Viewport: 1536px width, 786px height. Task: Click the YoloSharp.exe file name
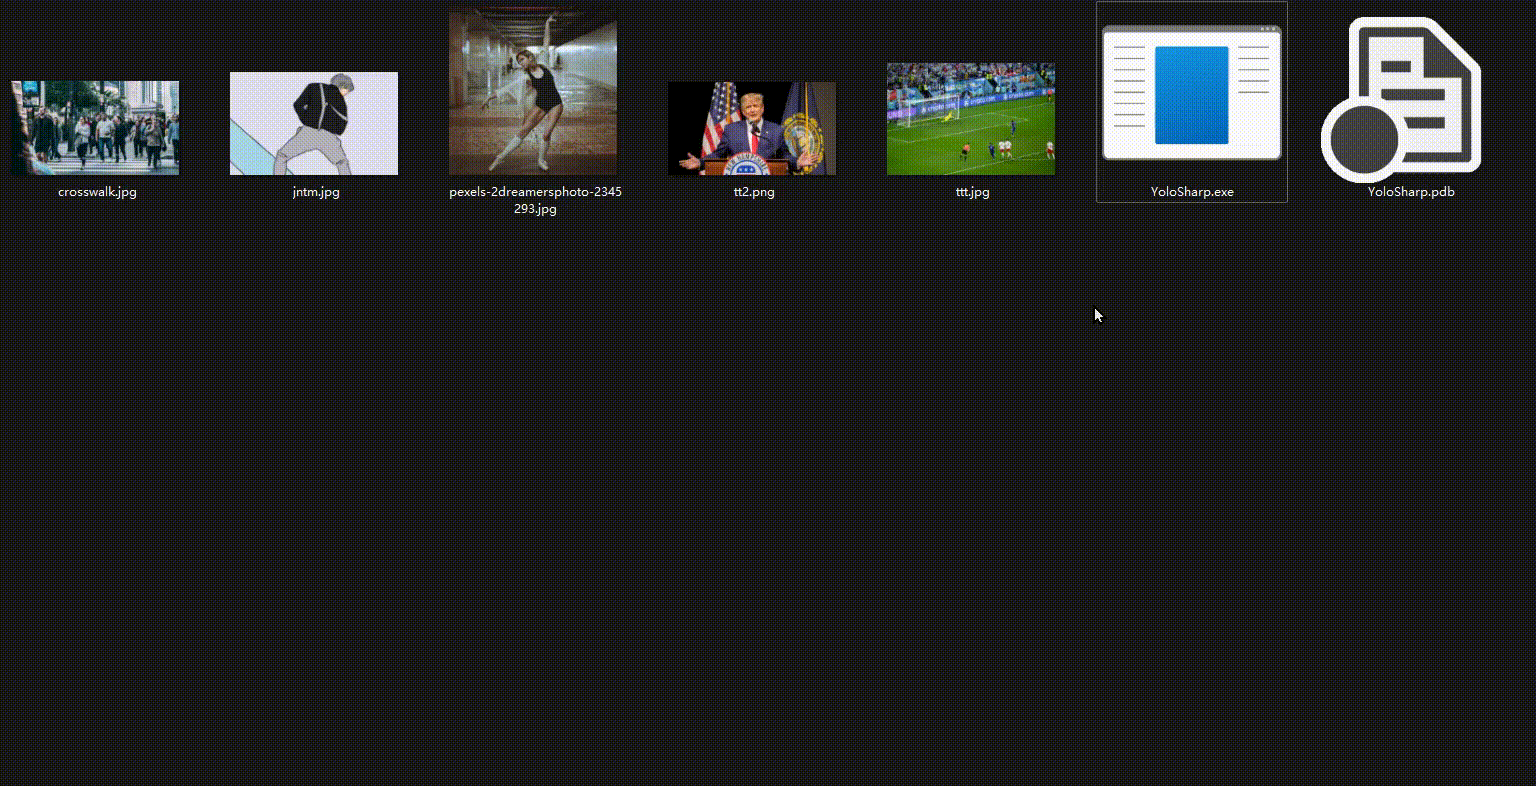point(1192,192)
